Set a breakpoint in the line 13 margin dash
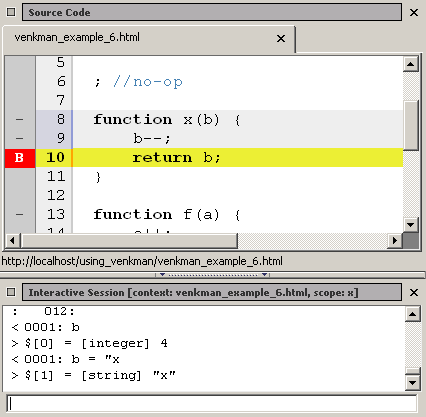Screen dimensions: 426x417 point(20,214)
